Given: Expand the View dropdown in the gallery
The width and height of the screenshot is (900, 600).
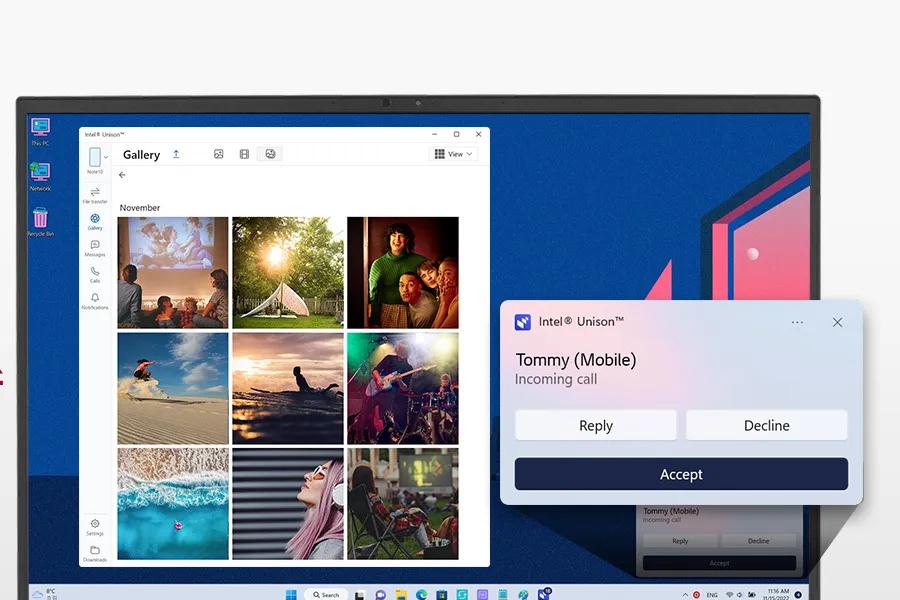Looking at the screenshot, I should click(x=454, y=154).
